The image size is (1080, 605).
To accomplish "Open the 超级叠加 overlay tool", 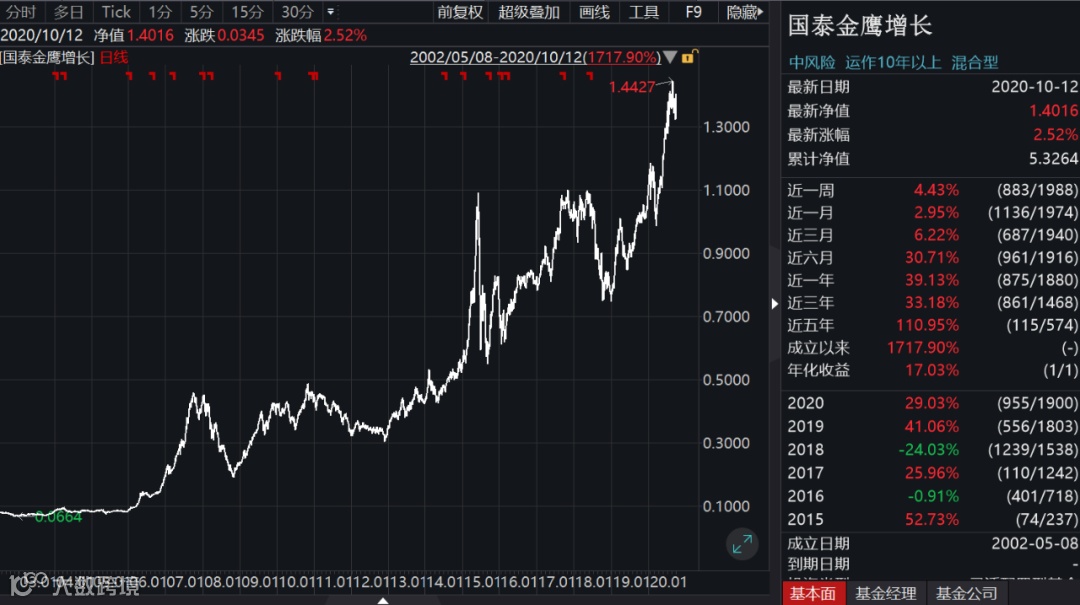I will [x=528, y=12].
